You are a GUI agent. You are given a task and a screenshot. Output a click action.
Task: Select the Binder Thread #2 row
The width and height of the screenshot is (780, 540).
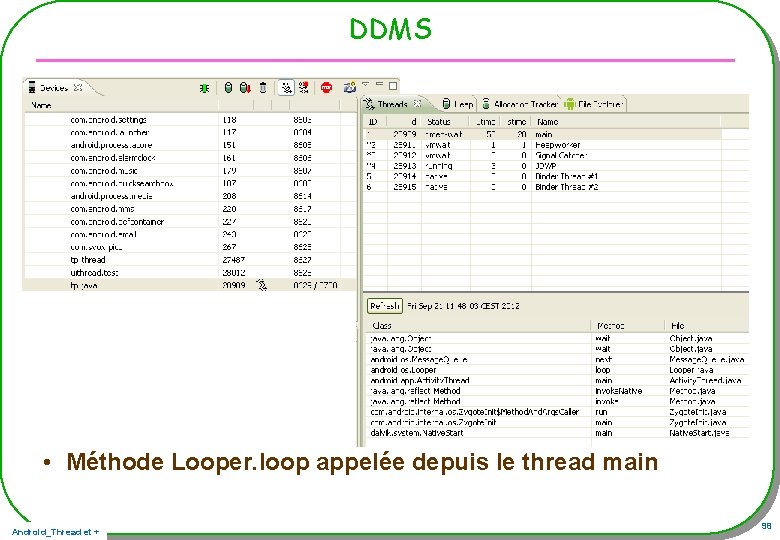542,187
